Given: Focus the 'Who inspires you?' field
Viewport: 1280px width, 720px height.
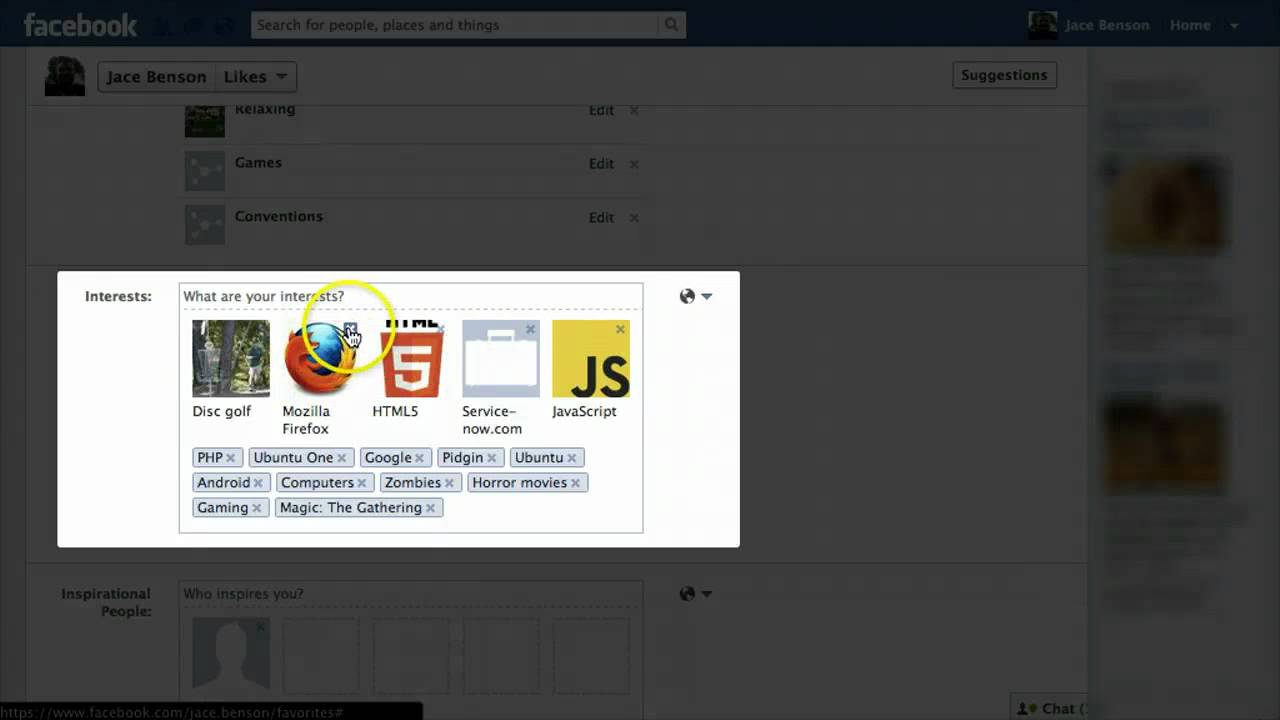Looking at the screenshot, I should (410, 594).
